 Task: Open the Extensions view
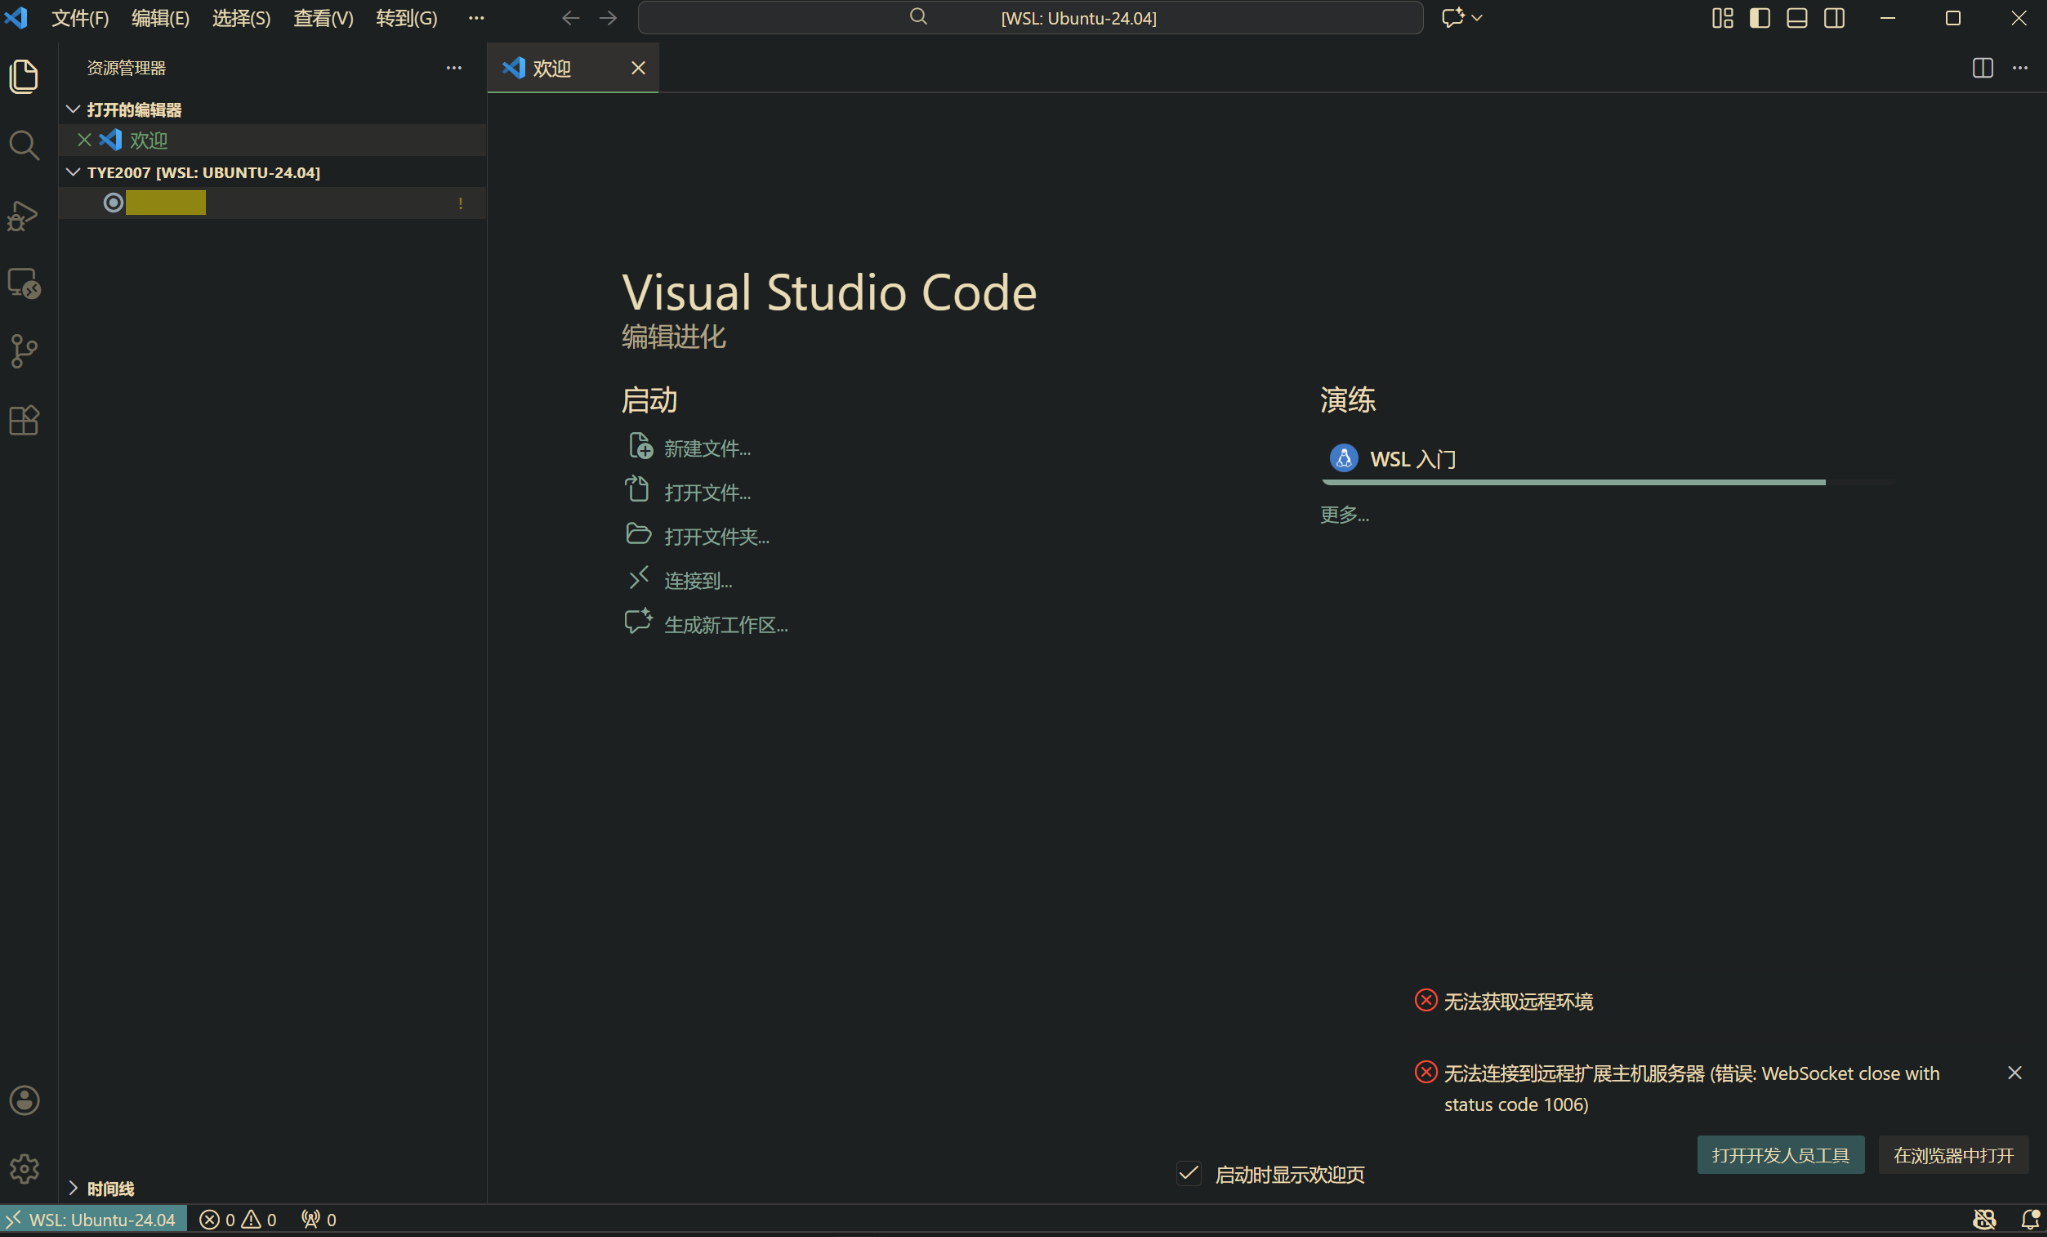coord(24,420)
